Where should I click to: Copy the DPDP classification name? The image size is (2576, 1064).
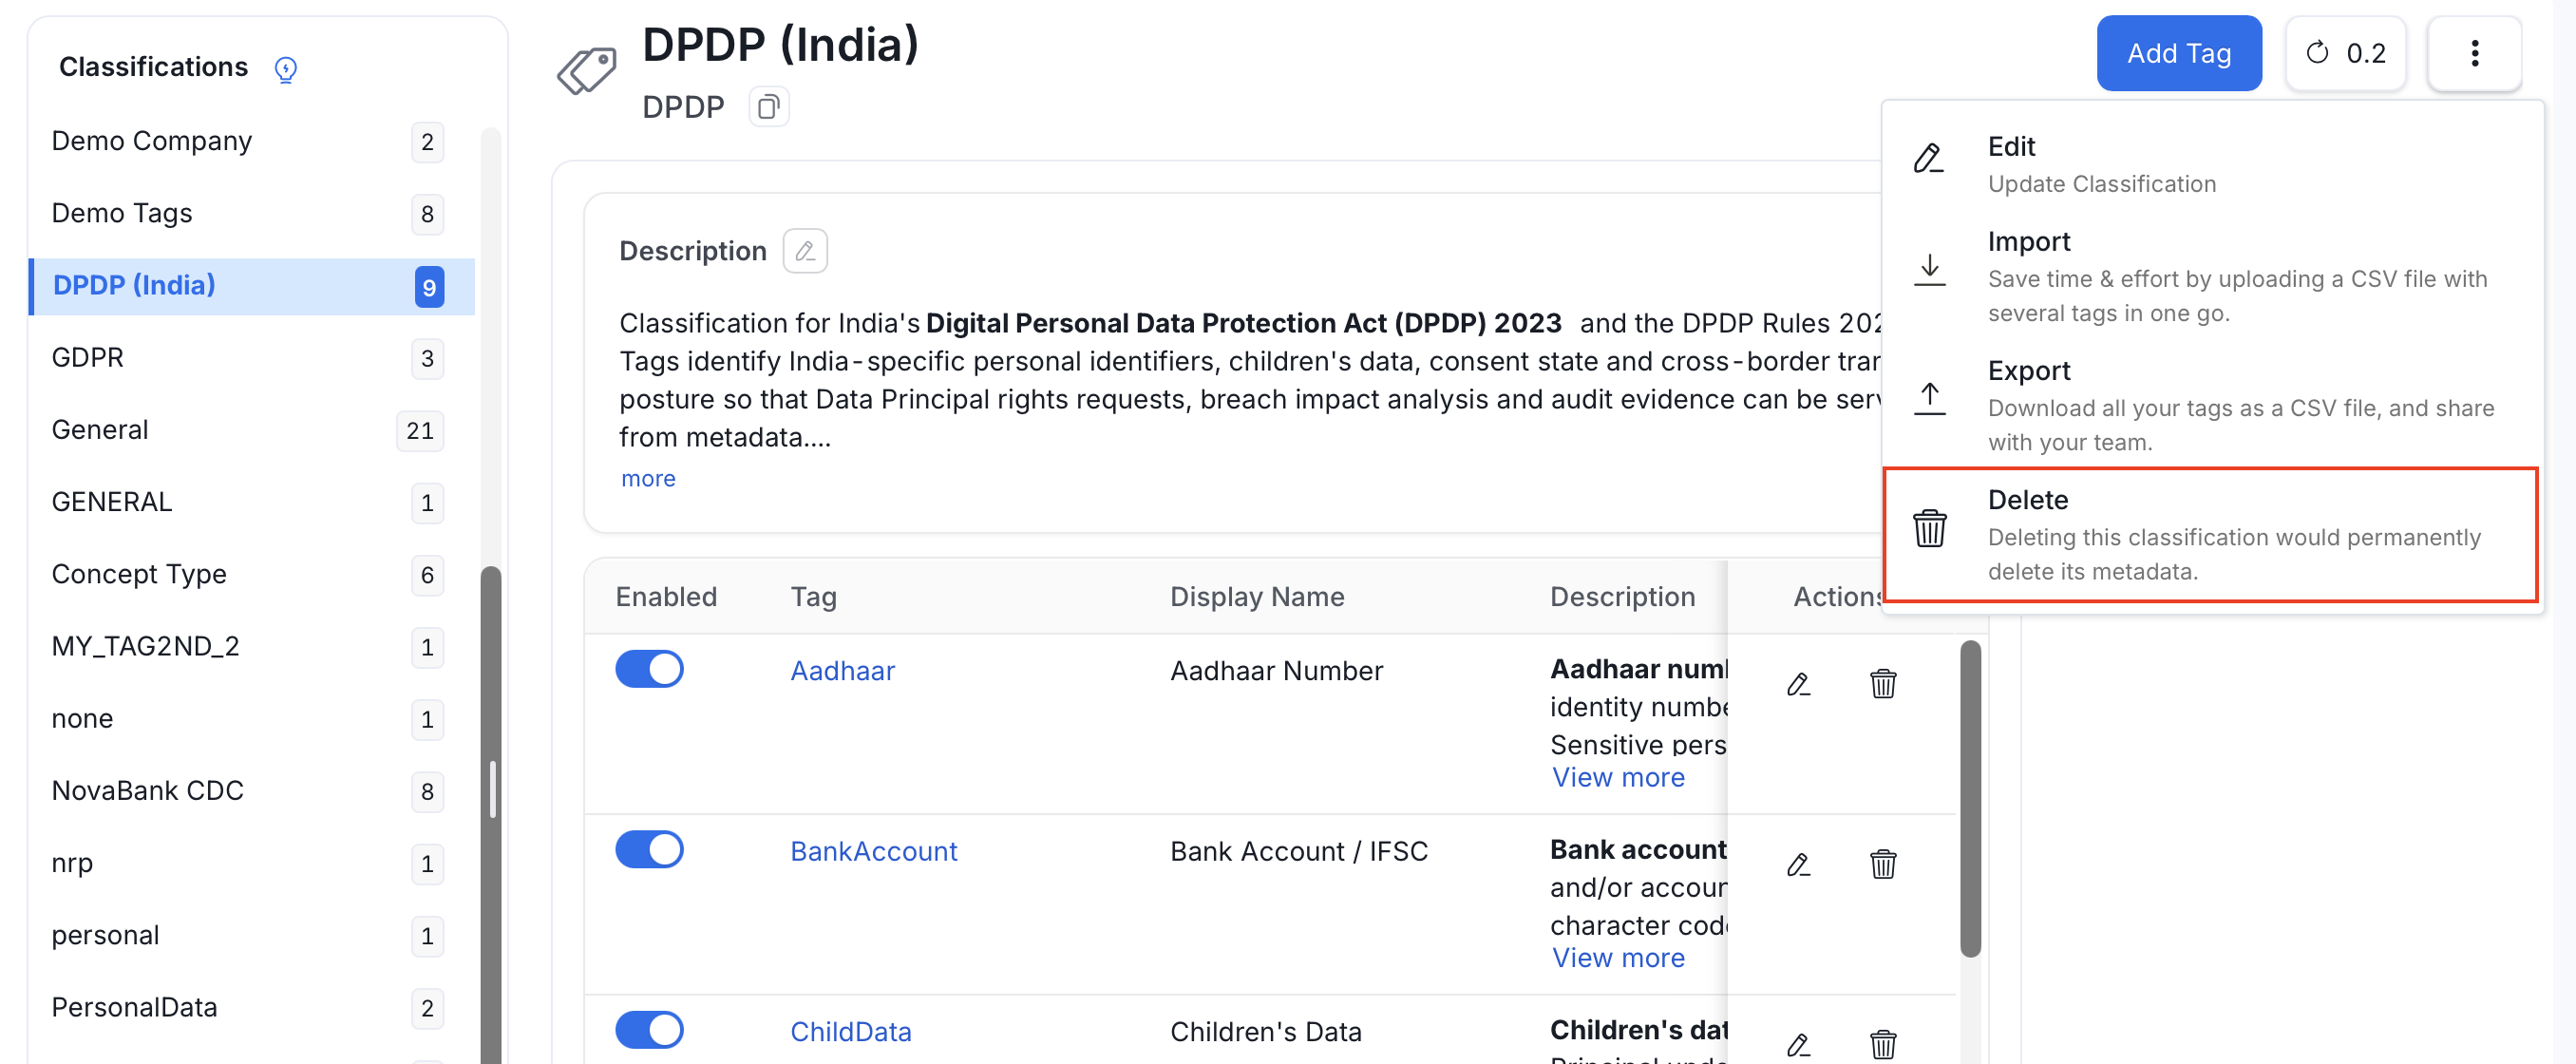tap(768, 107)
